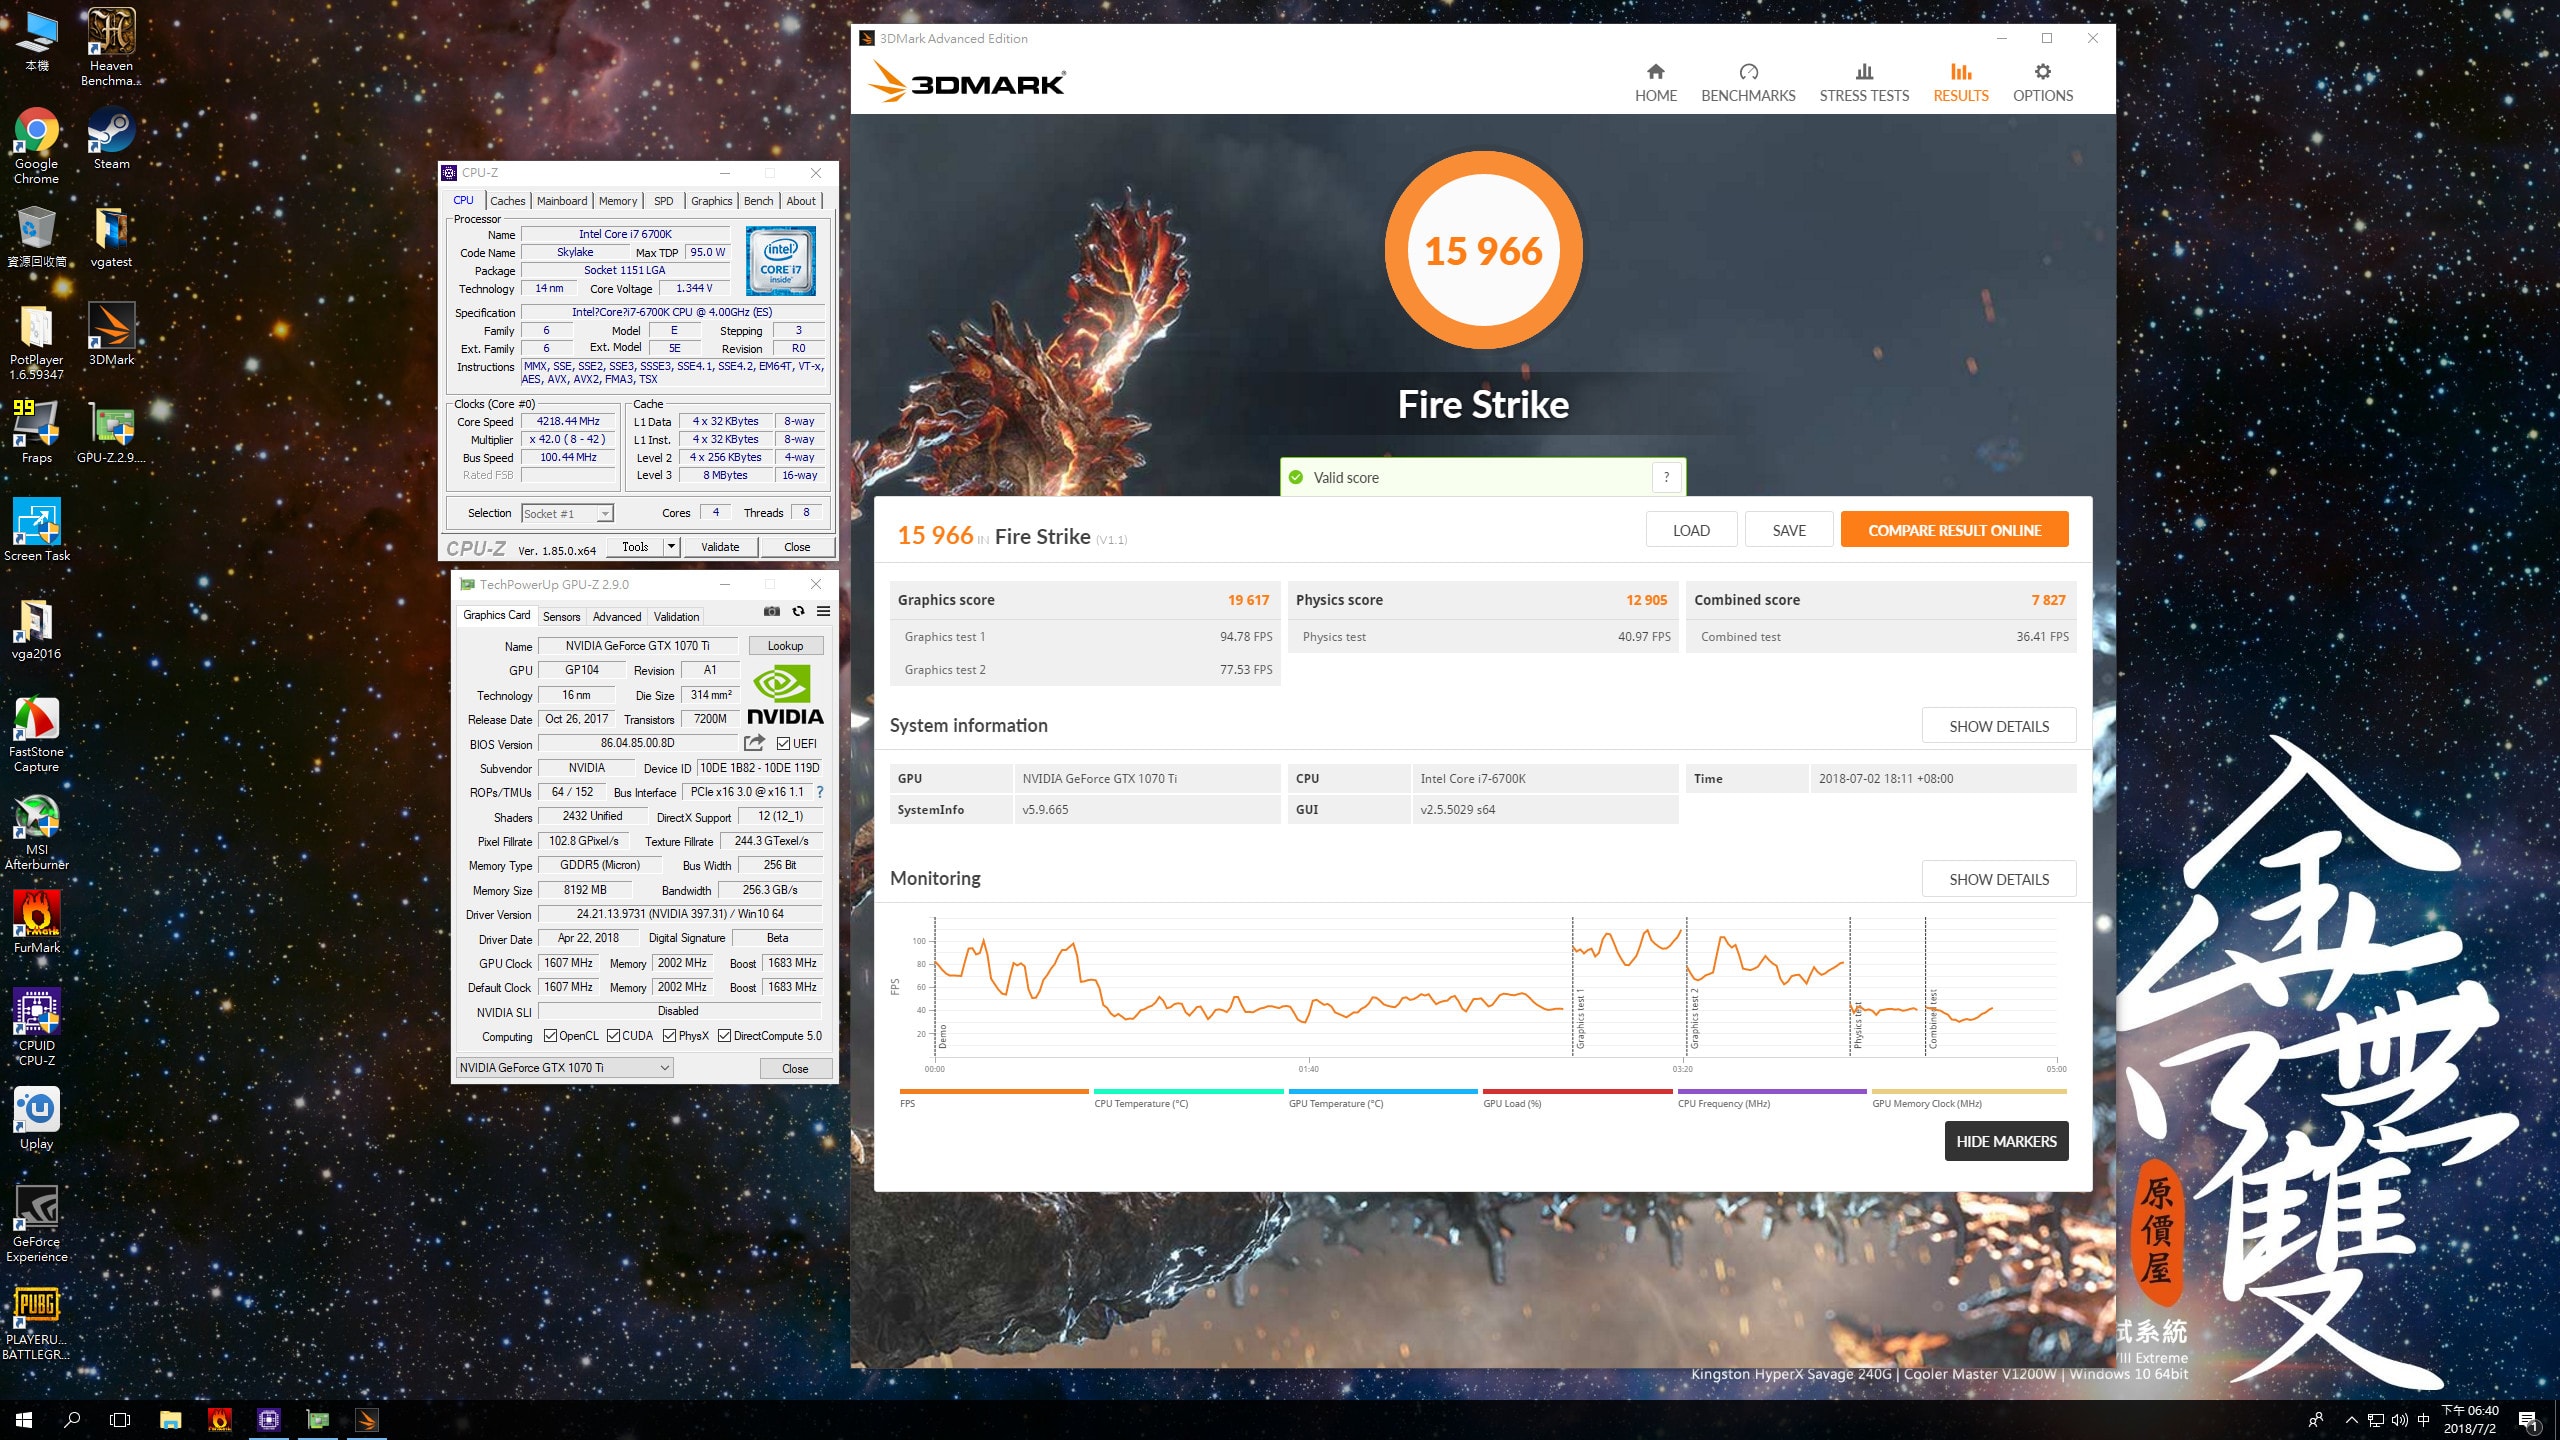Viewport: 2560px width, 1440px height.
Task: Click GPU-Z BIOS export share icon
Action: pyautogui.click(x=755, y=743)
